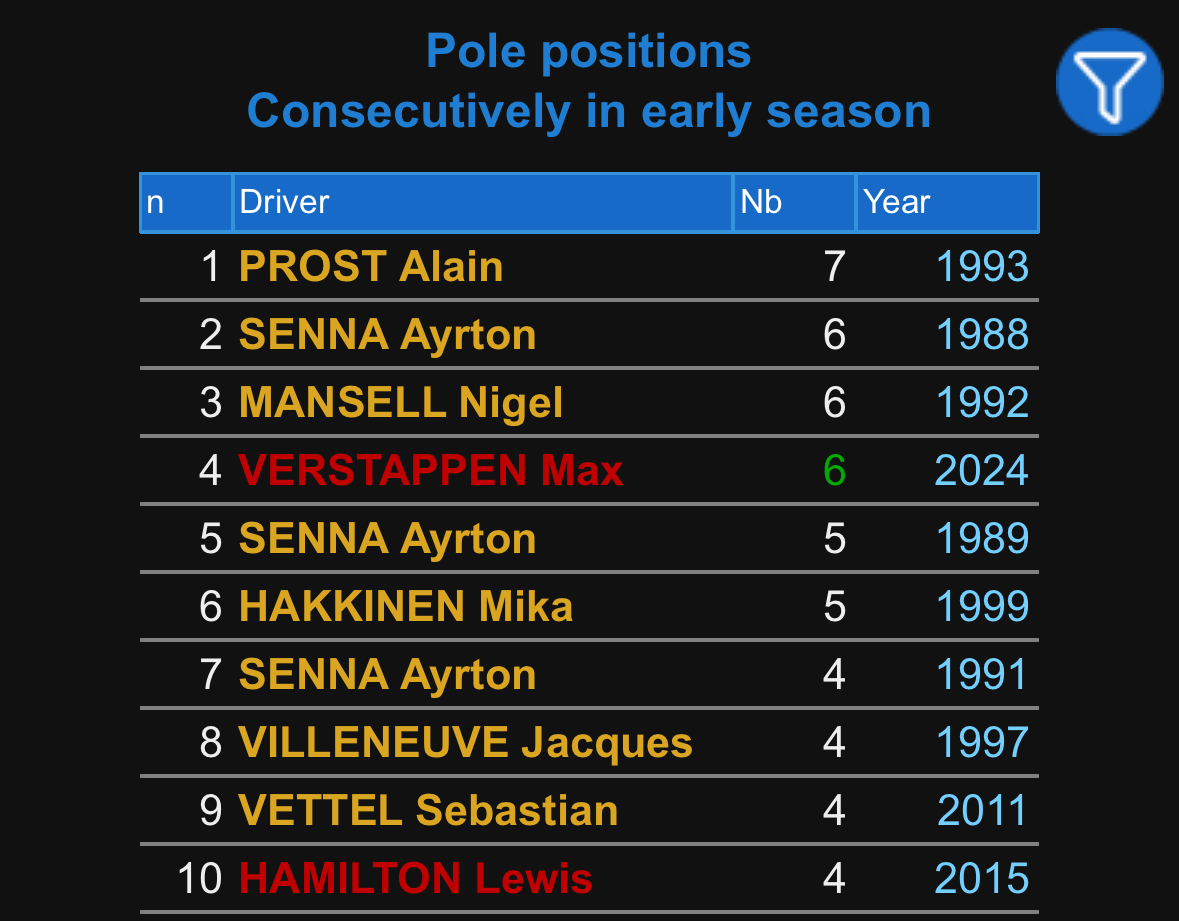Open VERSTAPPEN Max driver link
The width and height of the screenshot is (1179, 921).
point(431,471)
